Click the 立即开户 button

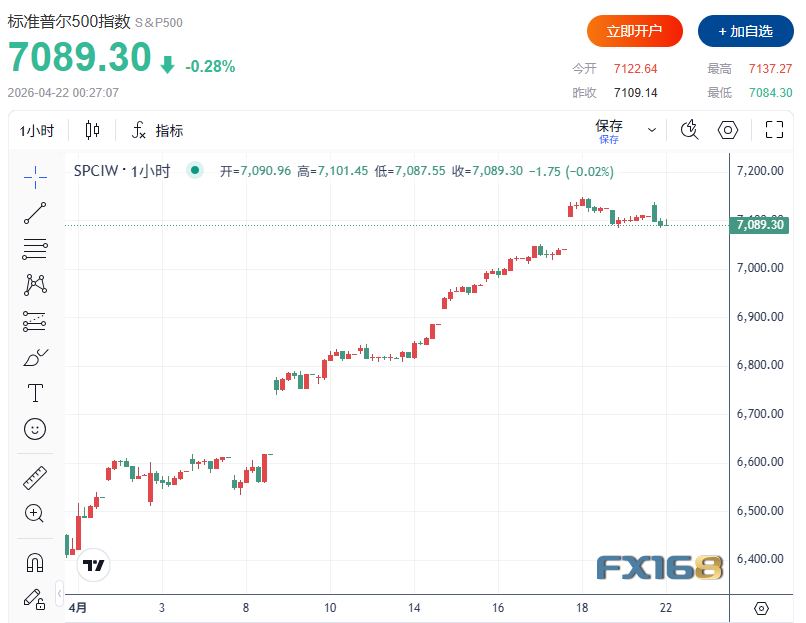click(634, 31)
